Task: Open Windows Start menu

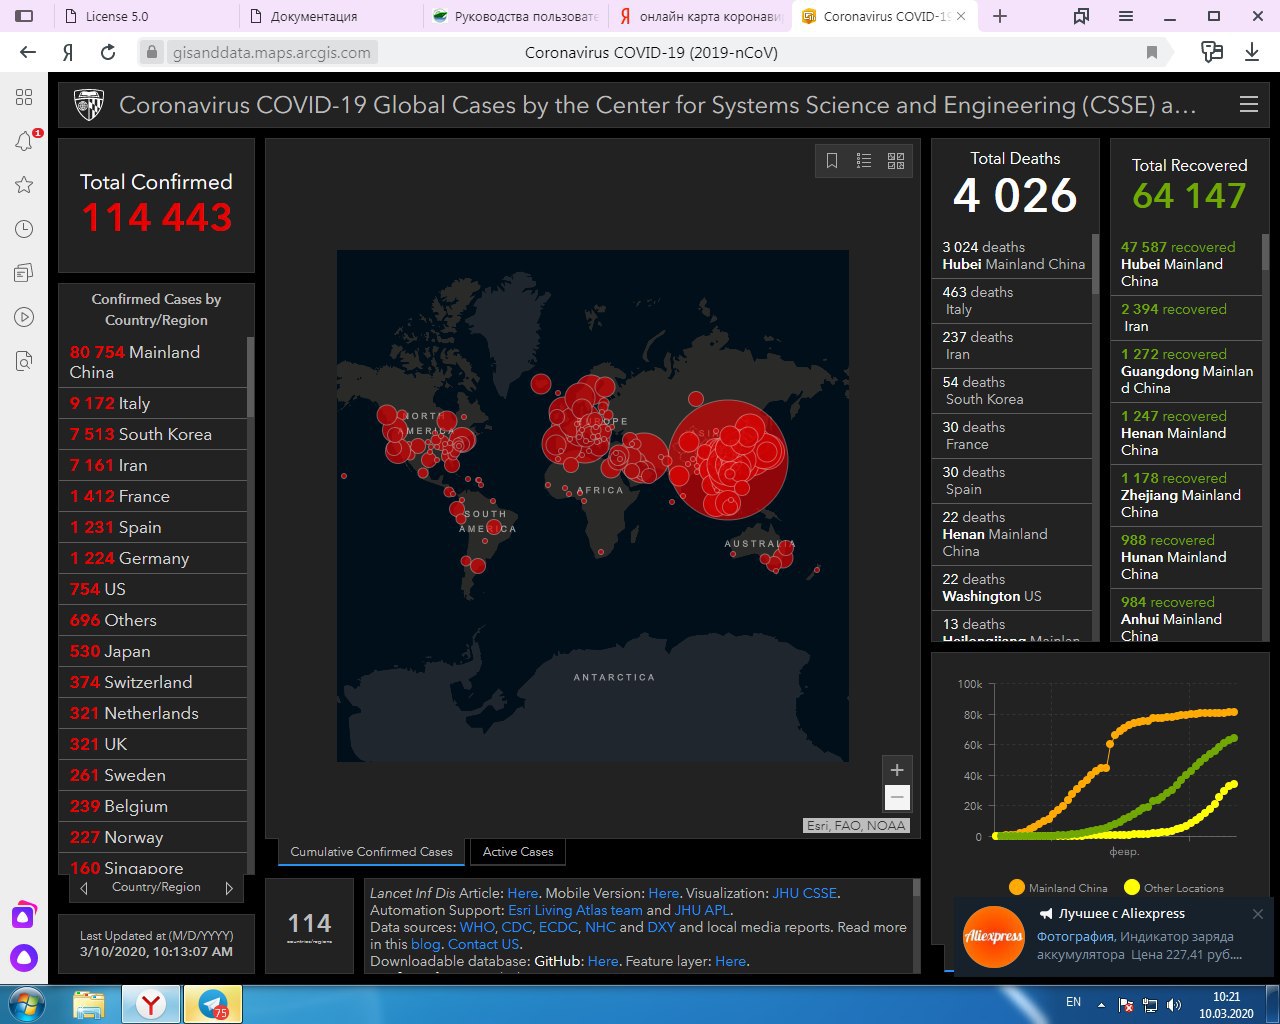Action: click(26, 1004)
